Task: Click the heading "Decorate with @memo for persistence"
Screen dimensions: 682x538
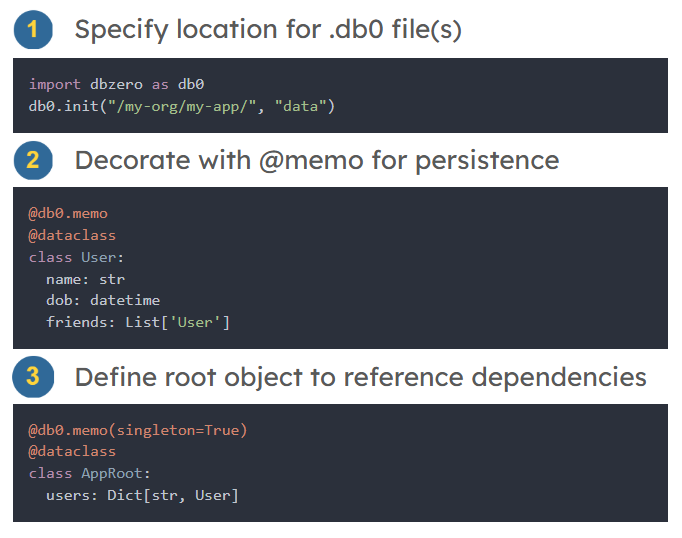Action: pos(317,160)
